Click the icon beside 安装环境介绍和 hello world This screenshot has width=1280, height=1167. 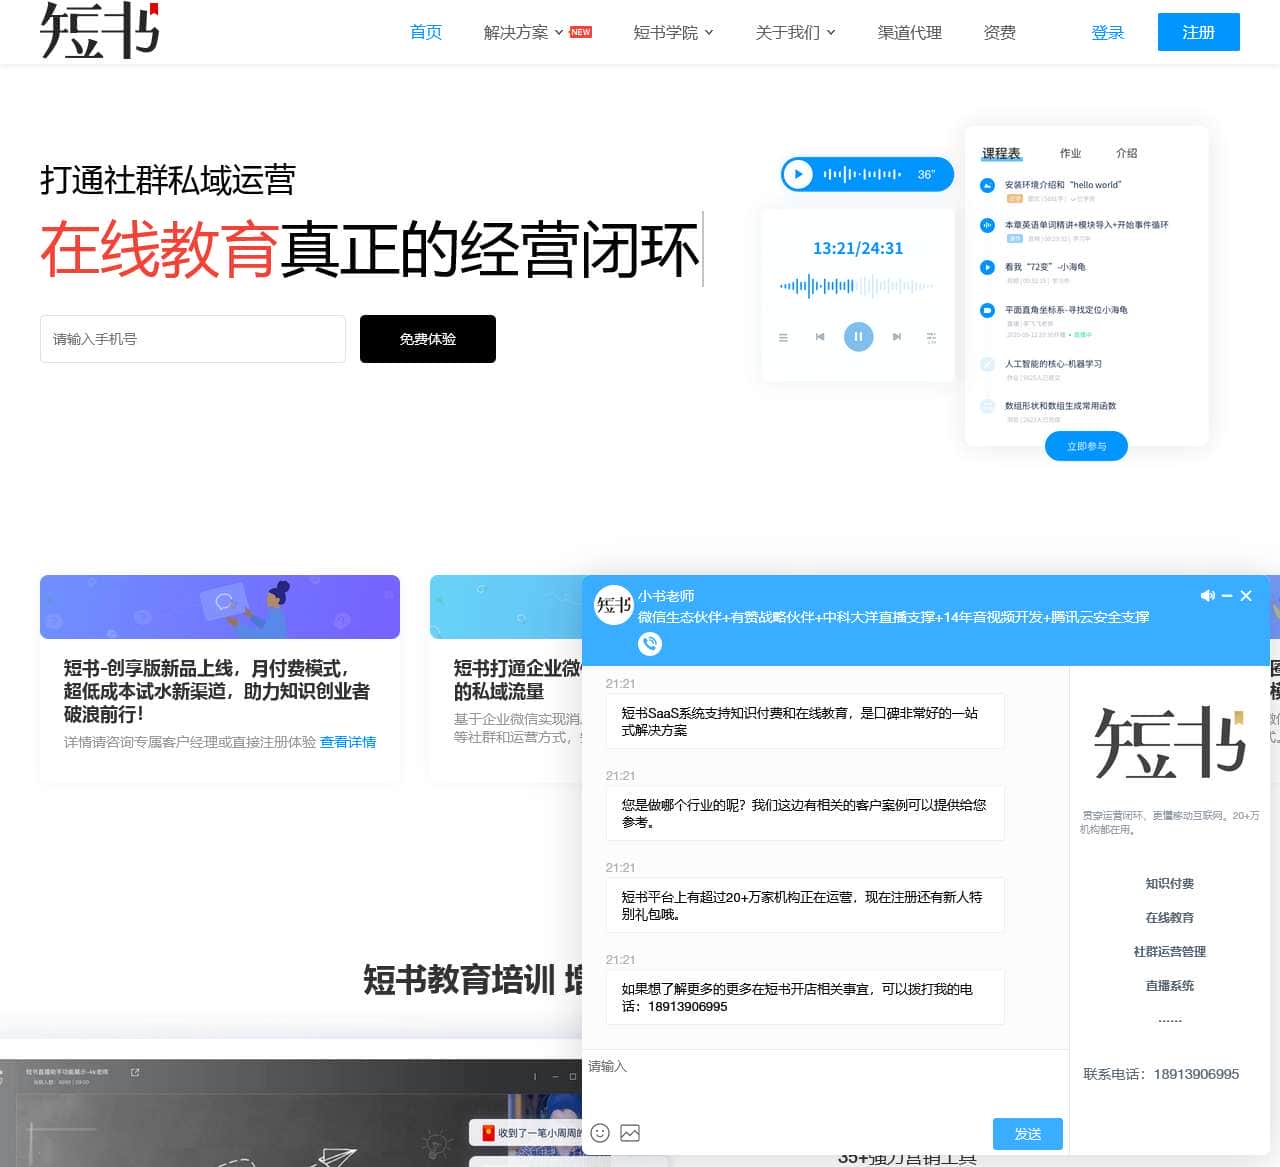coord(987,185)
